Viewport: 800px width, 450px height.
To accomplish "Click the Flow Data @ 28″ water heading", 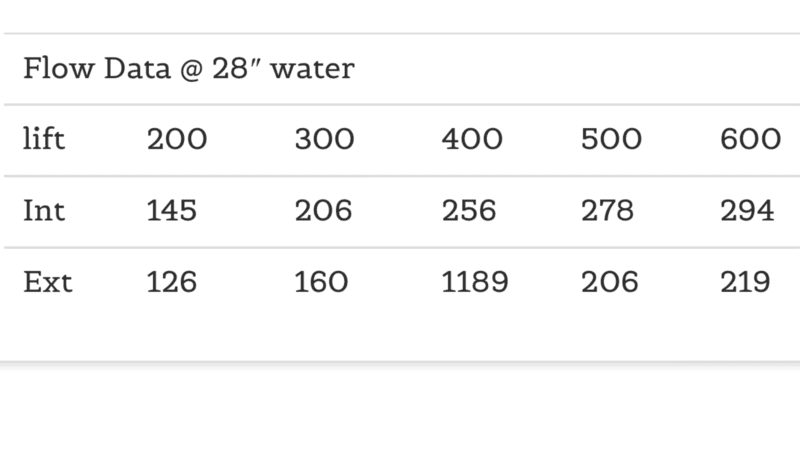I will (189, 68).
